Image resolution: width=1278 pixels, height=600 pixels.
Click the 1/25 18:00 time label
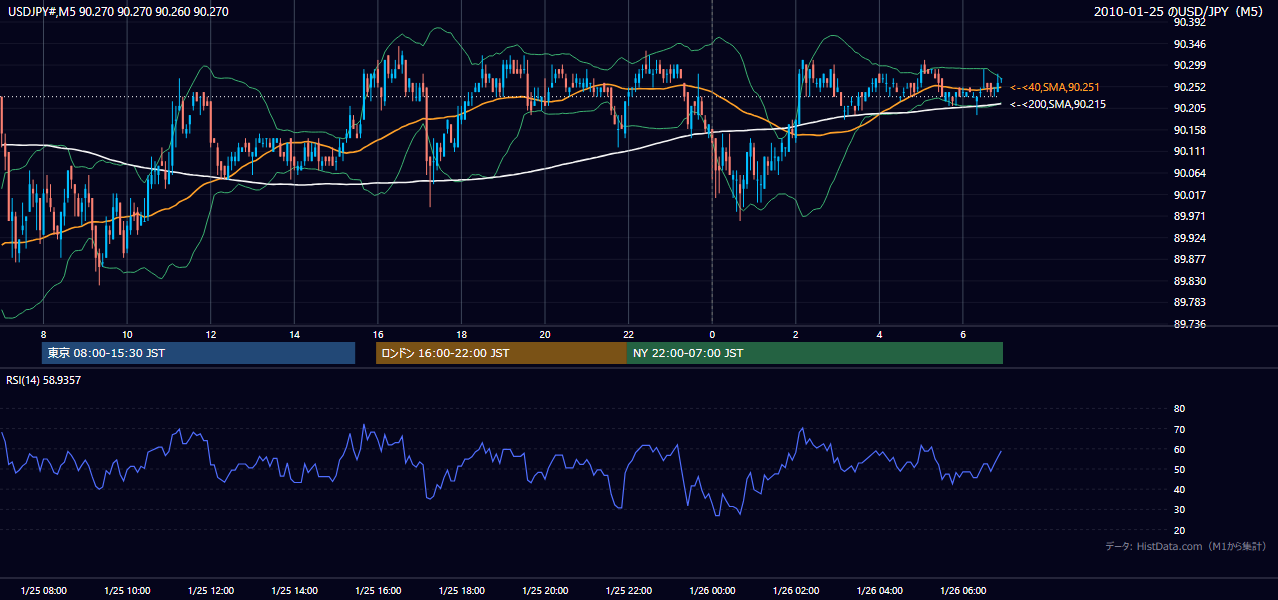click(461, 590)
